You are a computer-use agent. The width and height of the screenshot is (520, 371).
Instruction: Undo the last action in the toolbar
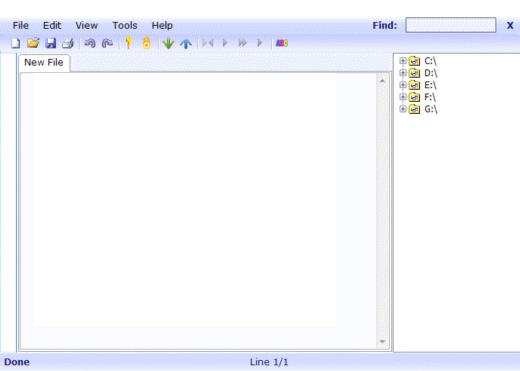(x=90, y=43)
